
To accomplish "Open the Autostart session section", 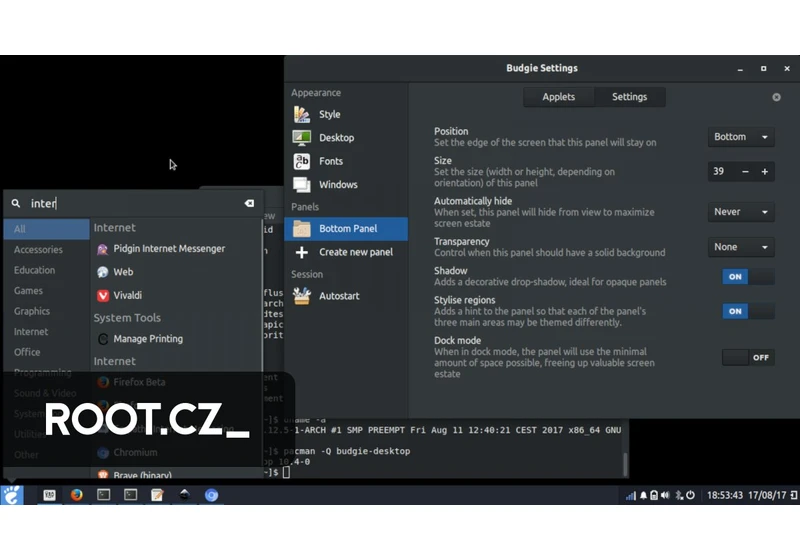I will pyautogui.click(x=346, y=296).
